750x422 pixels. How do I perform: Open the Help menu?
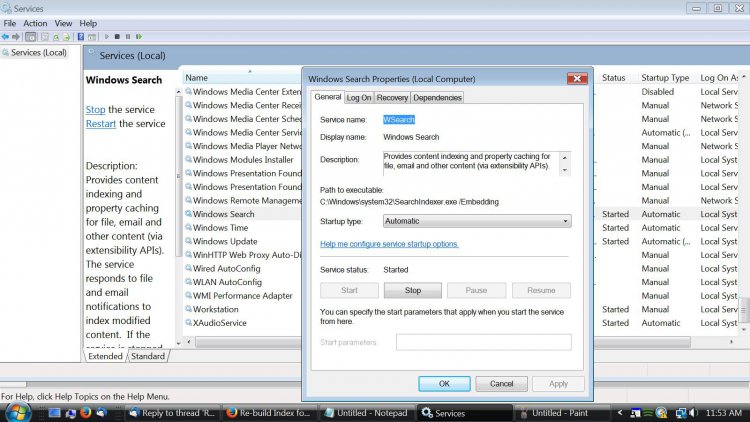[x=88, y=23]
